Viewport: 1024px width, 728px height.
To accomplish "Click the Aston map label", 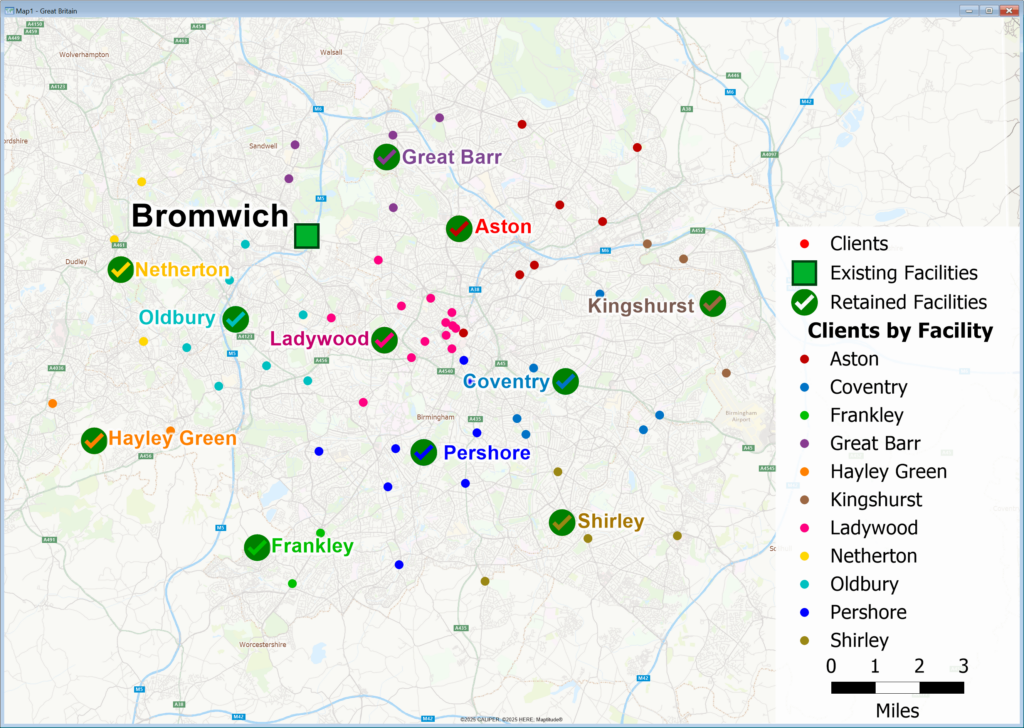I will (x=503, y=227).
